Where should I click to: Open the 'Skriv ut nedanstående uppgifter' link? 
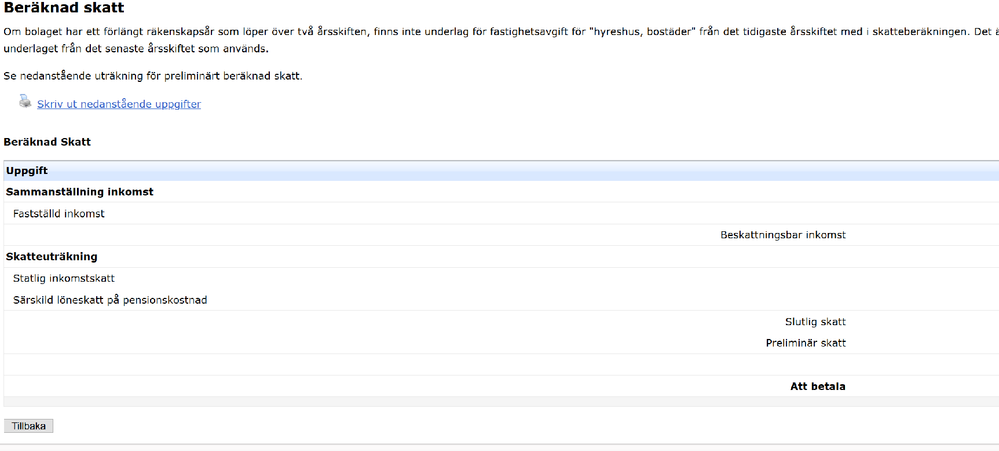tap(119, 104)
